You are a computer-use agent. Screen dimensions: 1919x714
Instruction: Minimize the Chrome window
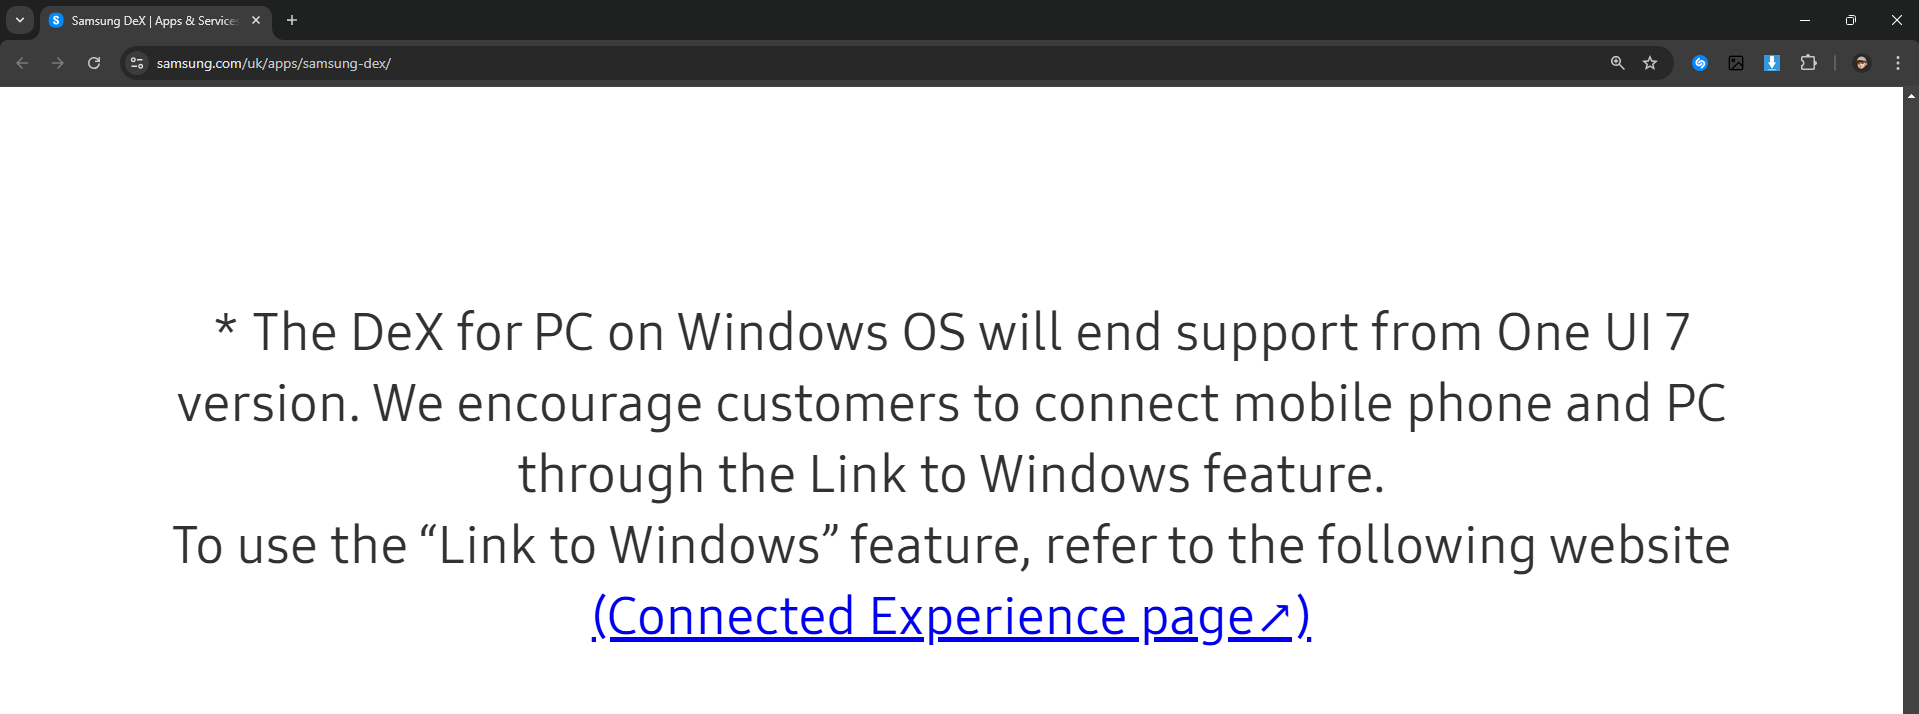(1805, 20)
